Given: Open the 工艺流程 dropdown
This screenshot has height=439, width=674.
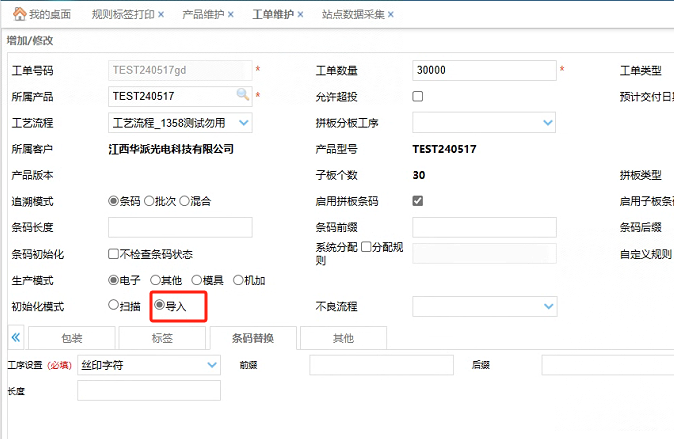Looking at the screenshot, I should point(243,123).
